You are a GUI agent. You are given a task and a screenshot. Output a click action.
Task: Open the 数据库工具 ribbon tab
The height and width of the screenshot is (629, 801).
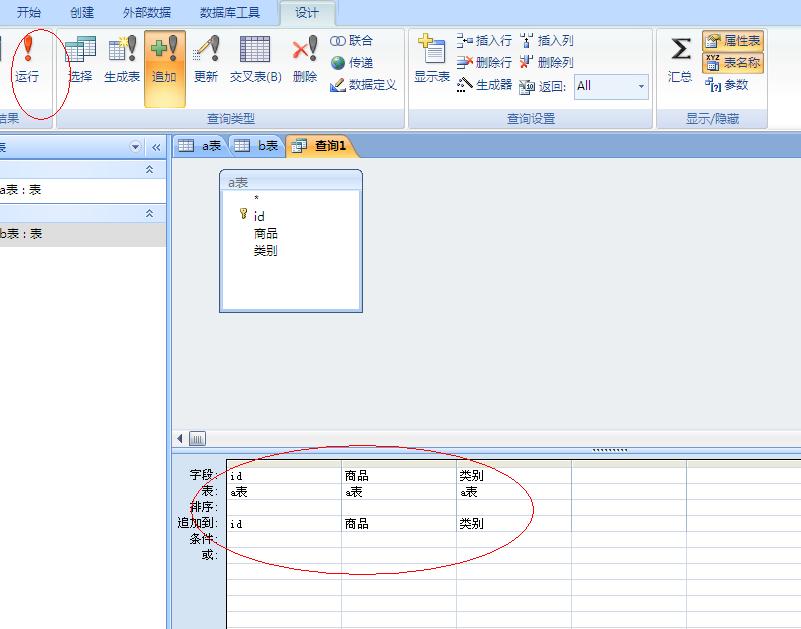230,12
